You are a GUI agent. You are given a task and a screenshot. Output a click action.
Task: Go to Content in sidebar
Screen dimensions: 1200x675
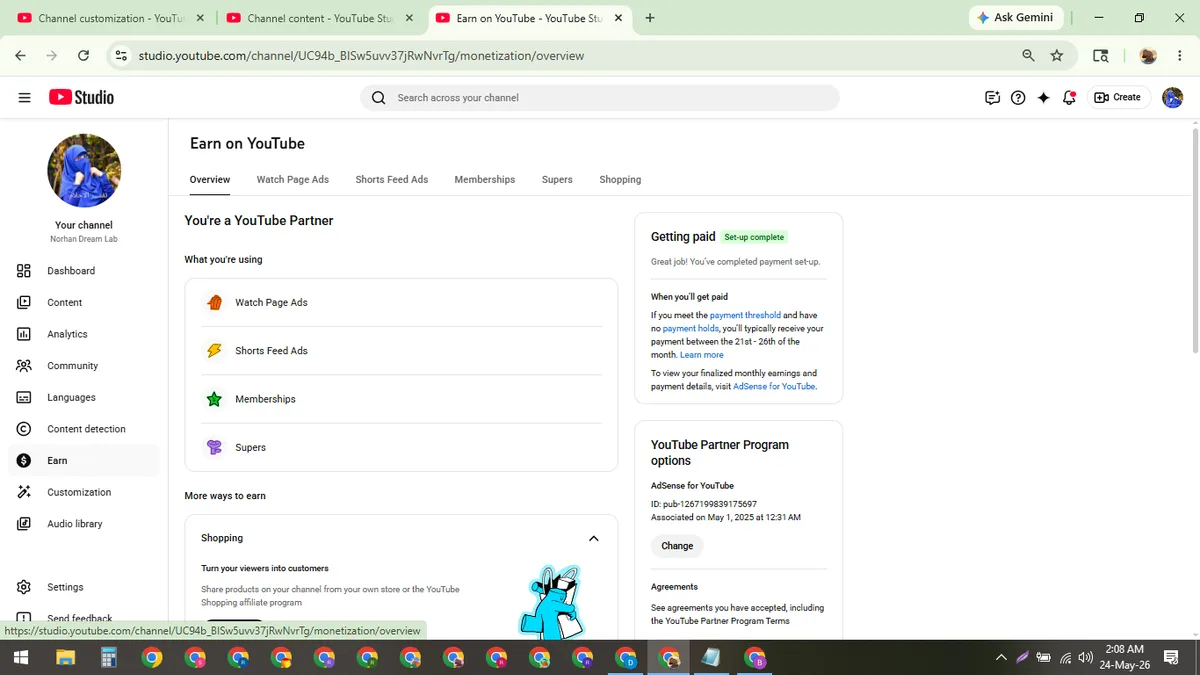[84, 302]
